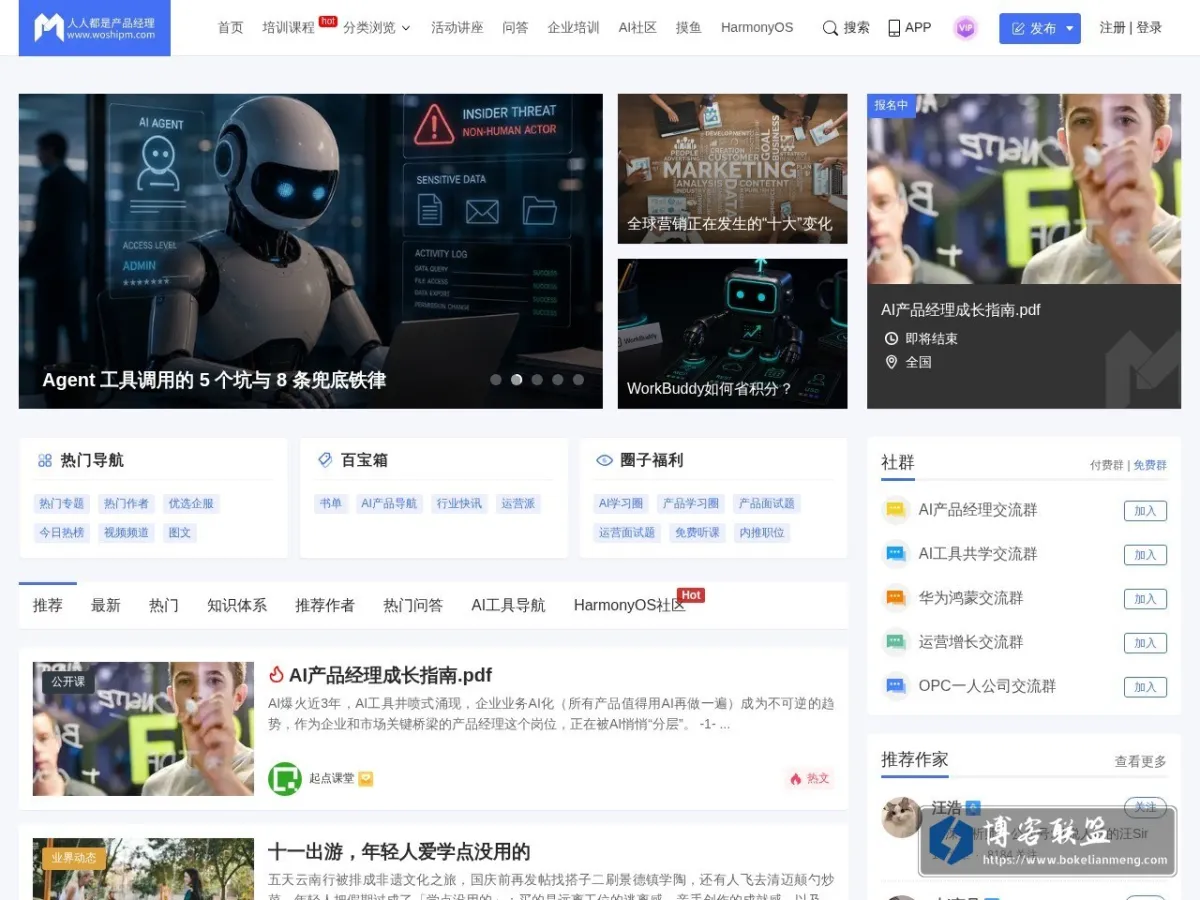Viewport: 1200px width, 900px height.
Task: Switch to the 推荐作者 tab
Action: pyautogui.click(x=325, y=605)
